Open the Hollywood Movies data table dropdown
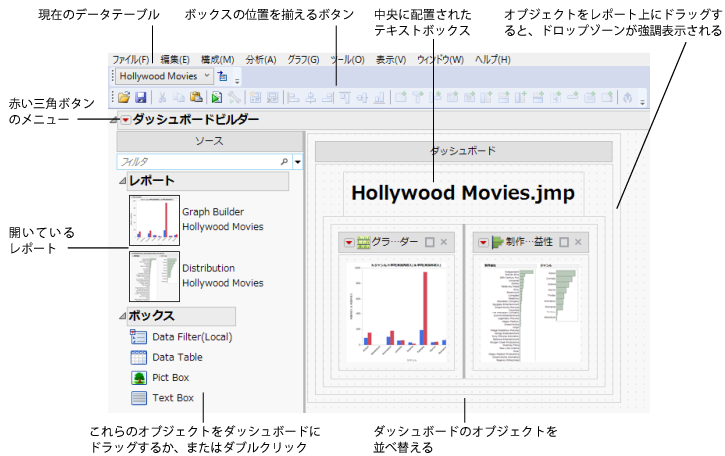 point(206,76)
